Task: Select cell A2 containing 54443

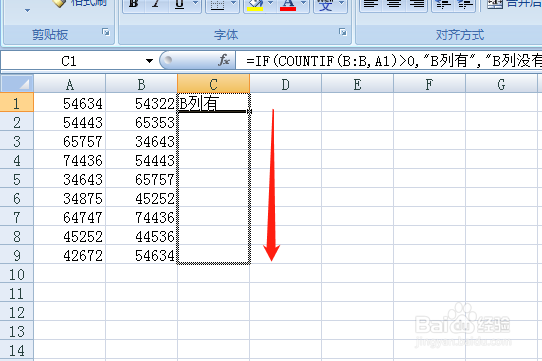Action: [70, 122]
